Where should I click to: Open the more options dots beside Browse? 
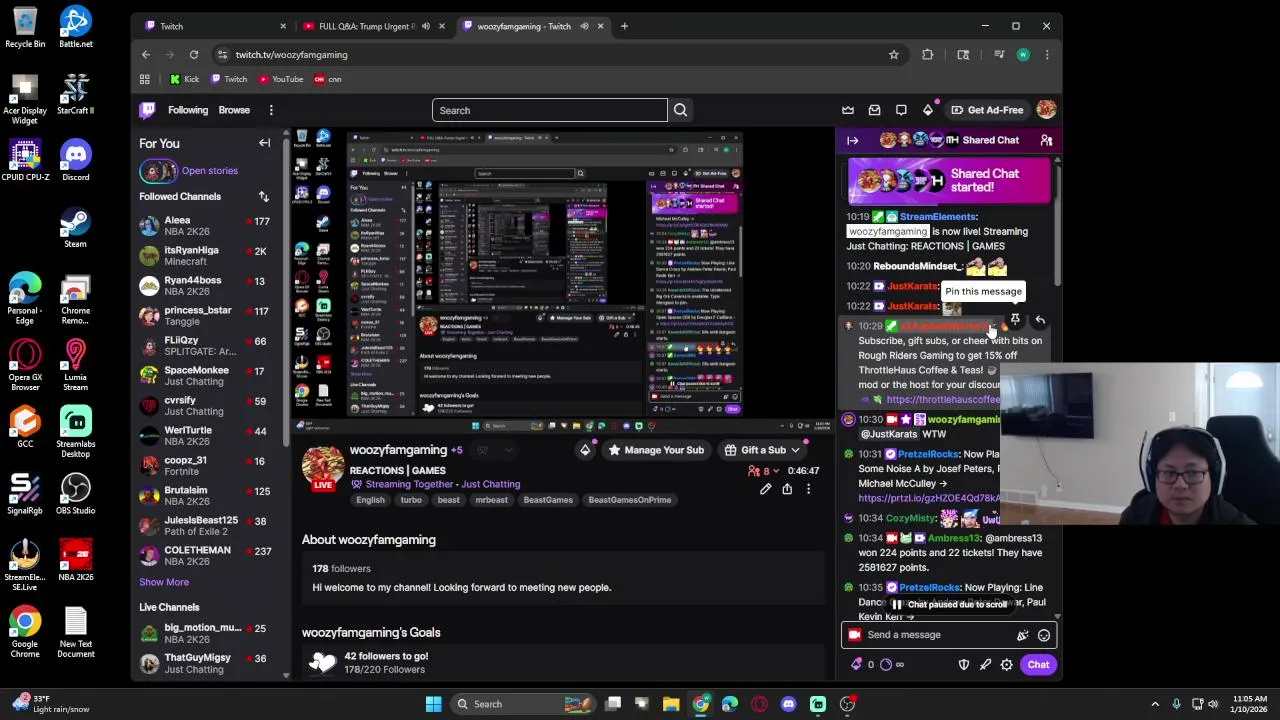pos(271,110)
